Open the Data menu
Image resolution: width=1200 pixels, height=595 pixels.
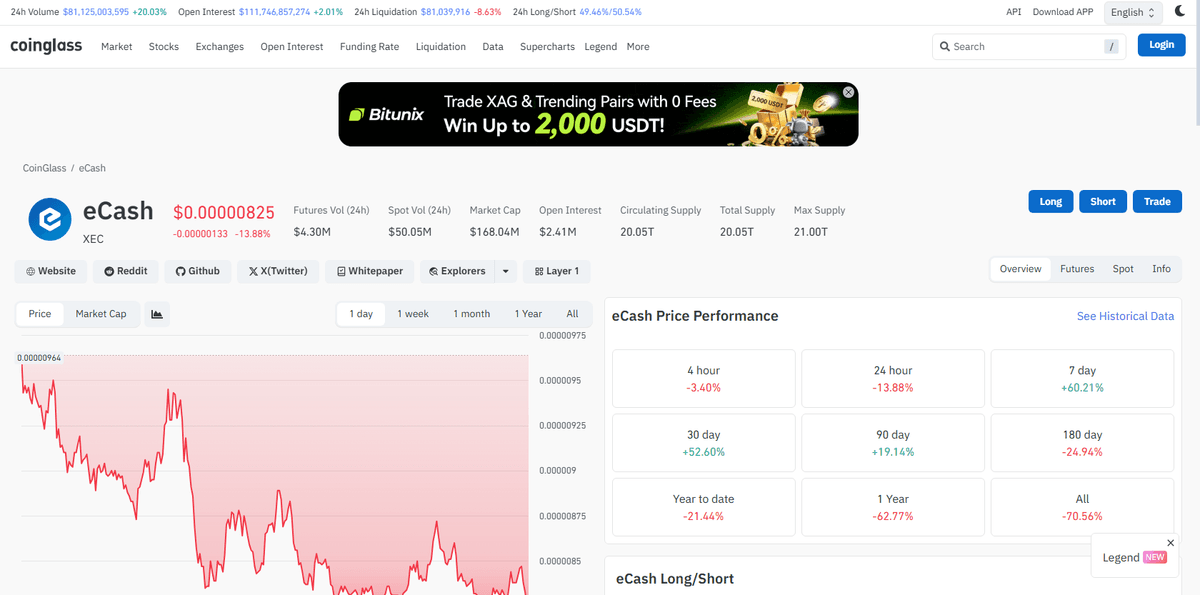click(x=493, y=46)
